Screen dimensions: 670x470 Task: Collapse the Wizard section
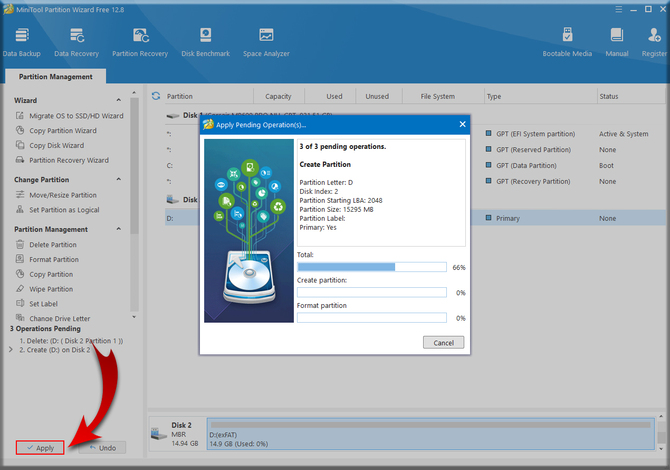coord(118,100)
